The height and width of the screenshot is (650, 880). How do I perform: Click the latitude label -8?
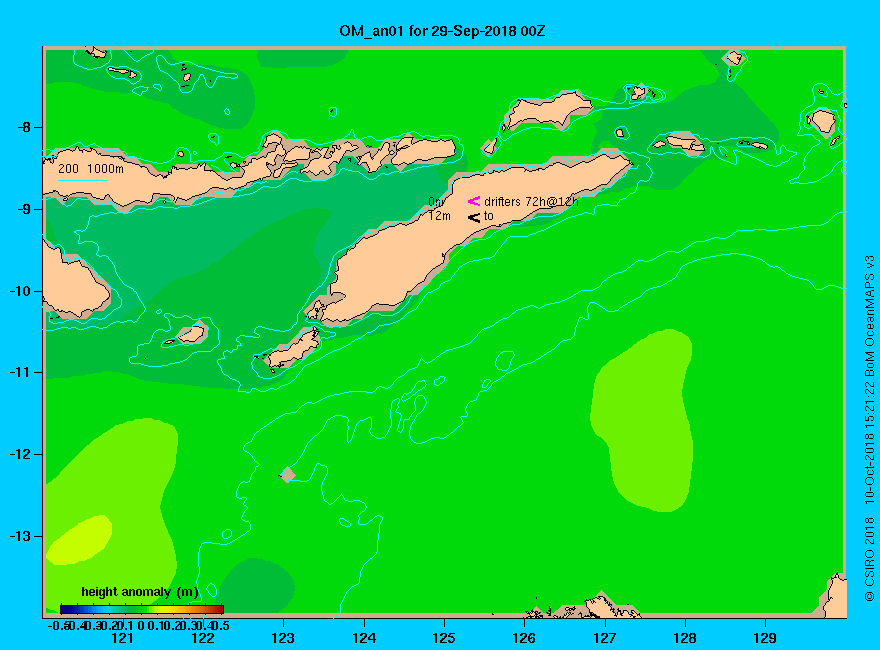(23, 127)
